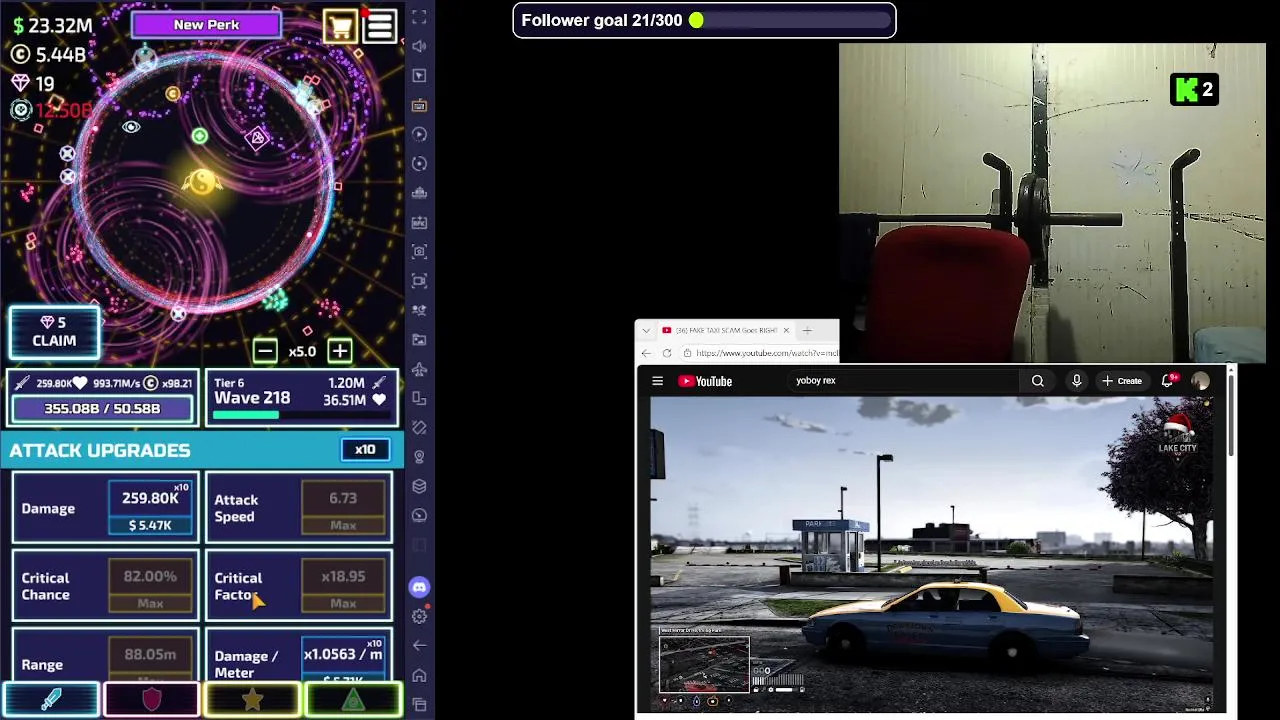The image size is (1280, 720).
Task: Open the shop cart icon in the game
Action: point(340,26)
